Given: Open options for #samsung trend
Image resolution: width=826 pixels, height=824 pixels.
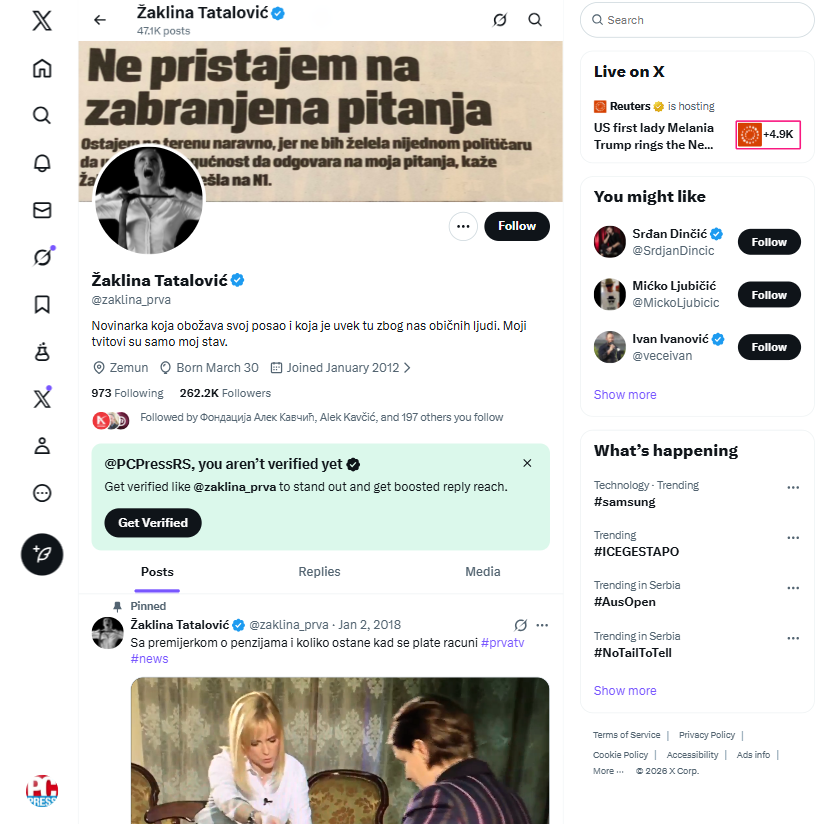Looking at the screenshot, I should (793, 488).
